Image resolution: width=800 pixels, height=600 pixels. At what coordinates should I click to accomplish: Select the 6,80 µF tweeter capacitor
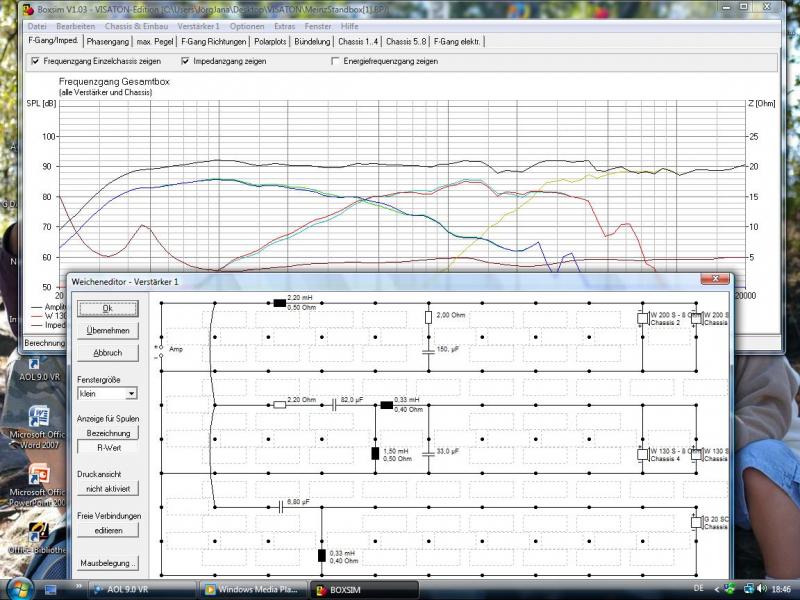click(x=281, y=508)
